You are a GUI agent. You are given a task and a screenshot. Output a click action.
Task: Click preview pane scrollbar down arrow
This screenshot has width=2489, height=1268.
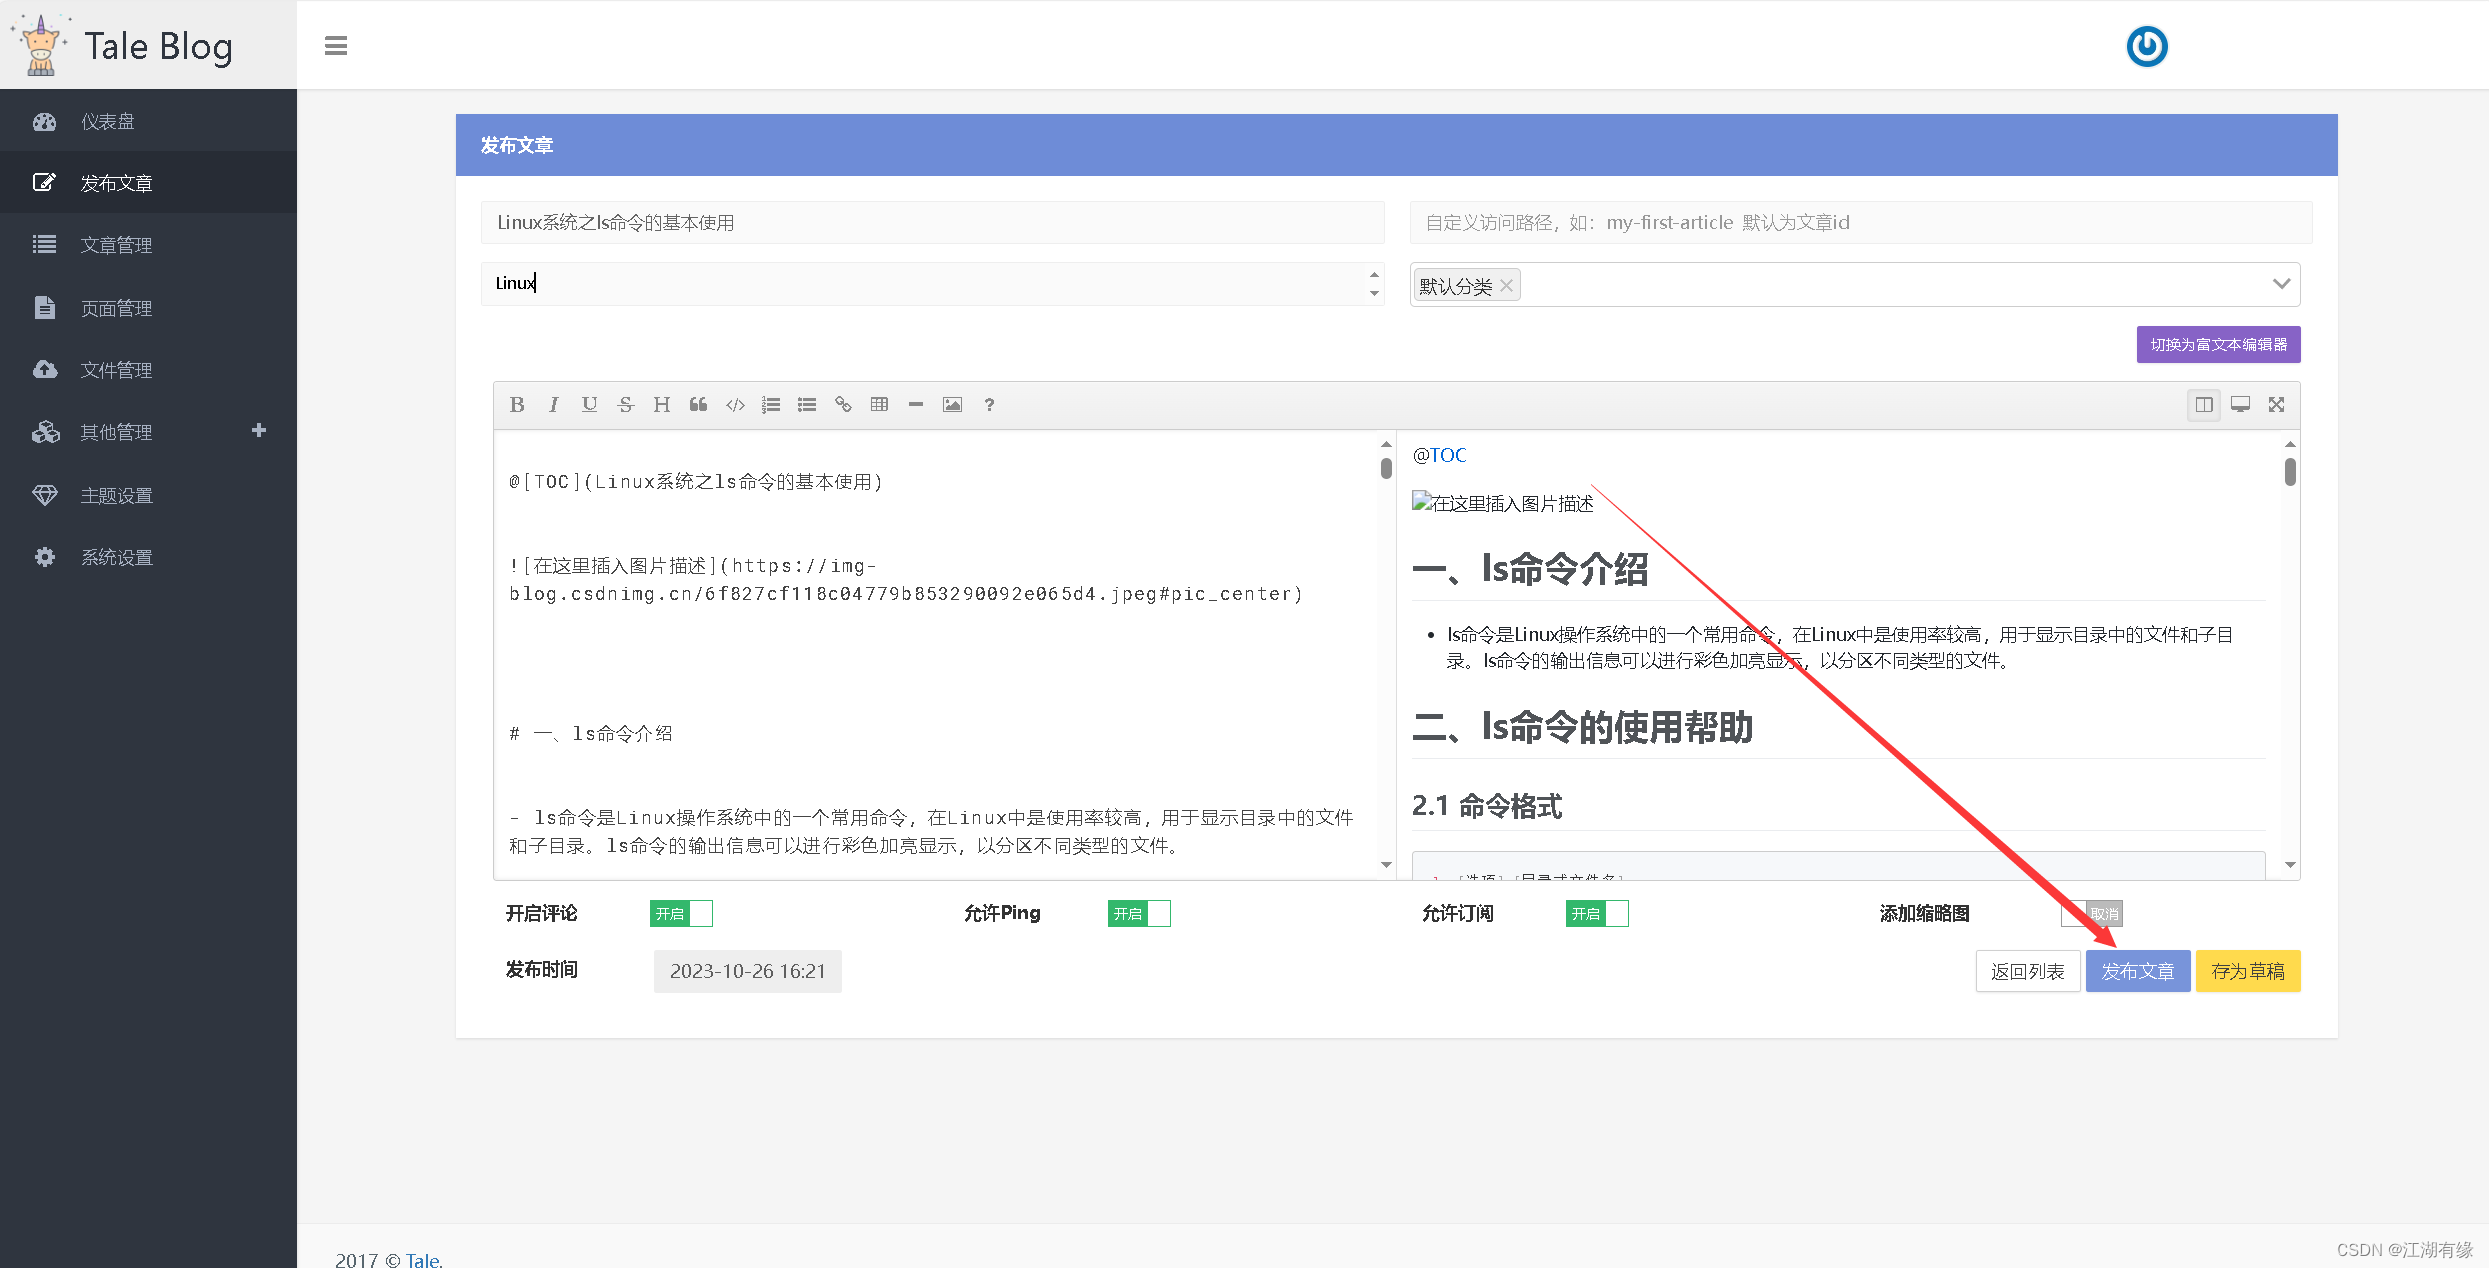click(2290, 865)
